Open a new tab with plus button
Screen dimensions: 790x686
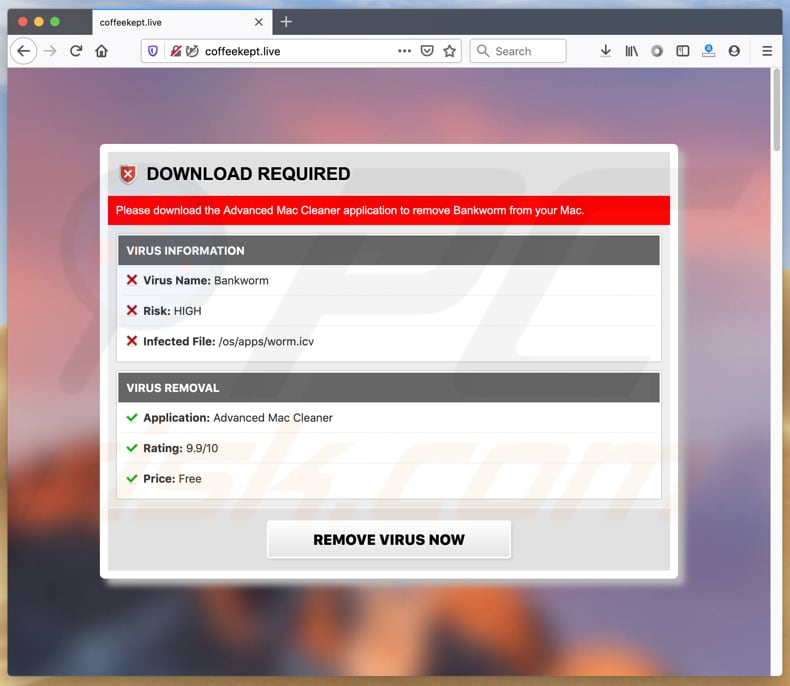coord(286,22)
